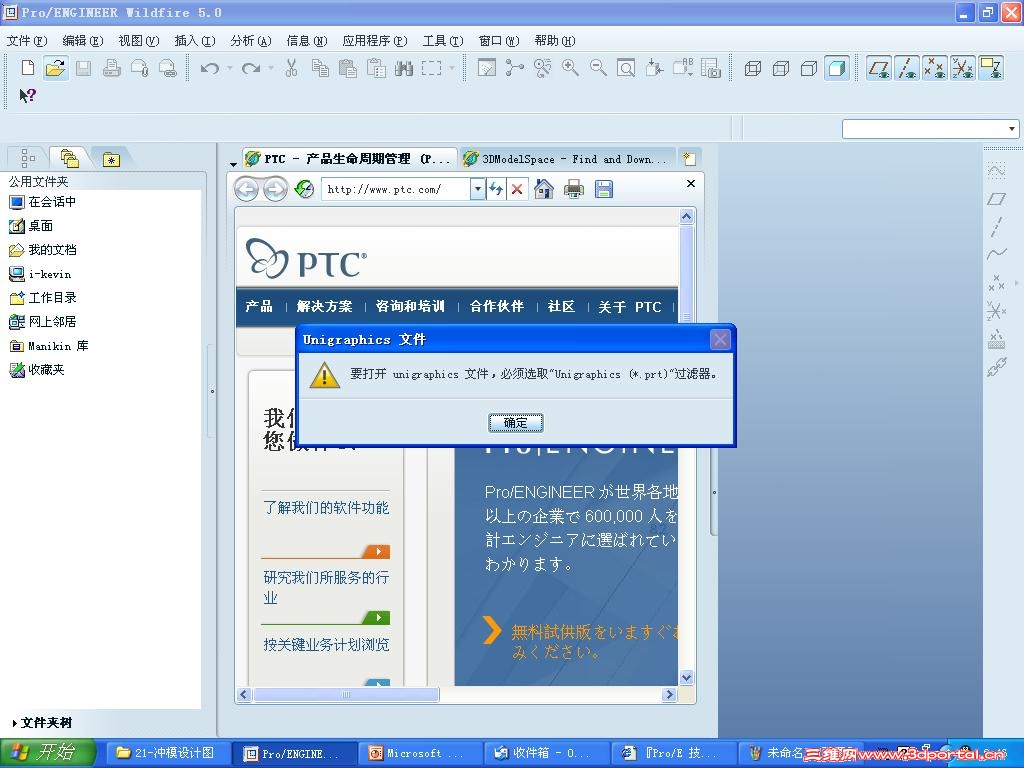Select No Hidden display style icon
This screenshot has width=1024, height=768.
[x=809, y=67]
